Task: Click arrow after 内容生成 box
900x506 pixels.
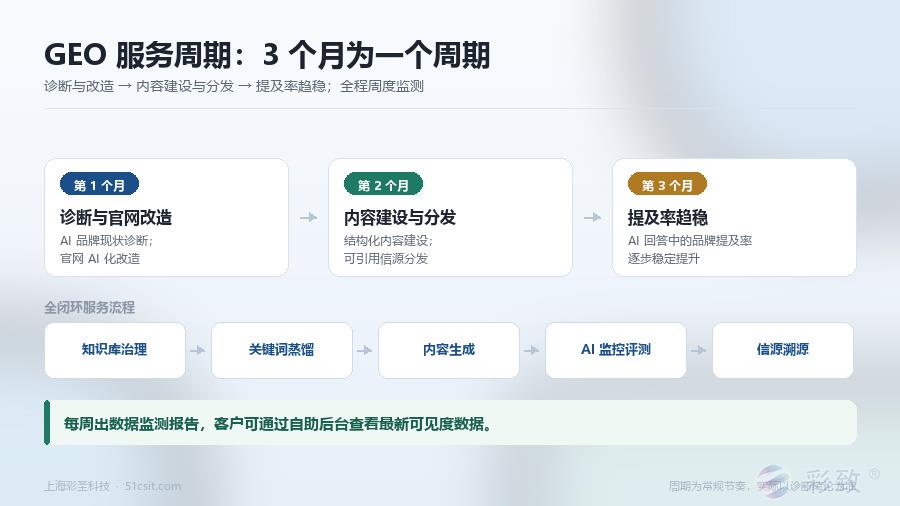Action: (x=532, y=350)
